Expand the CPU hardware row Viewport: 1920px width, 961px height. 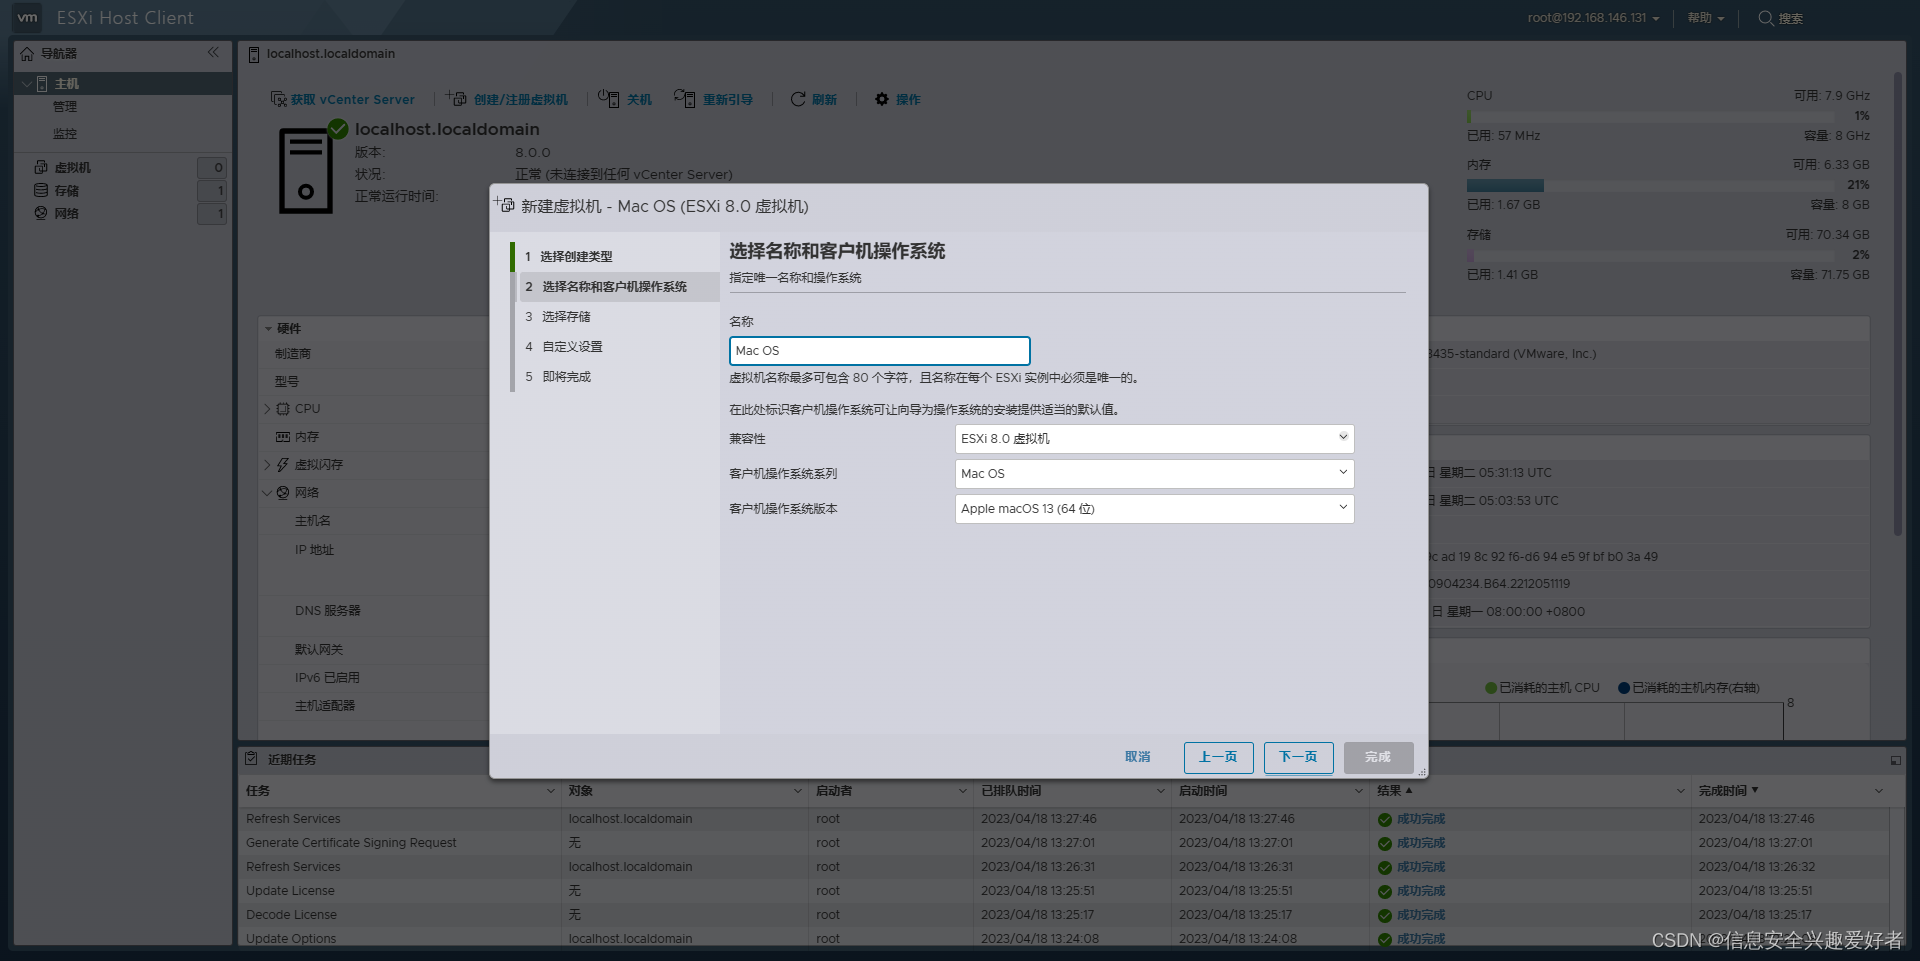pos(267,409)
